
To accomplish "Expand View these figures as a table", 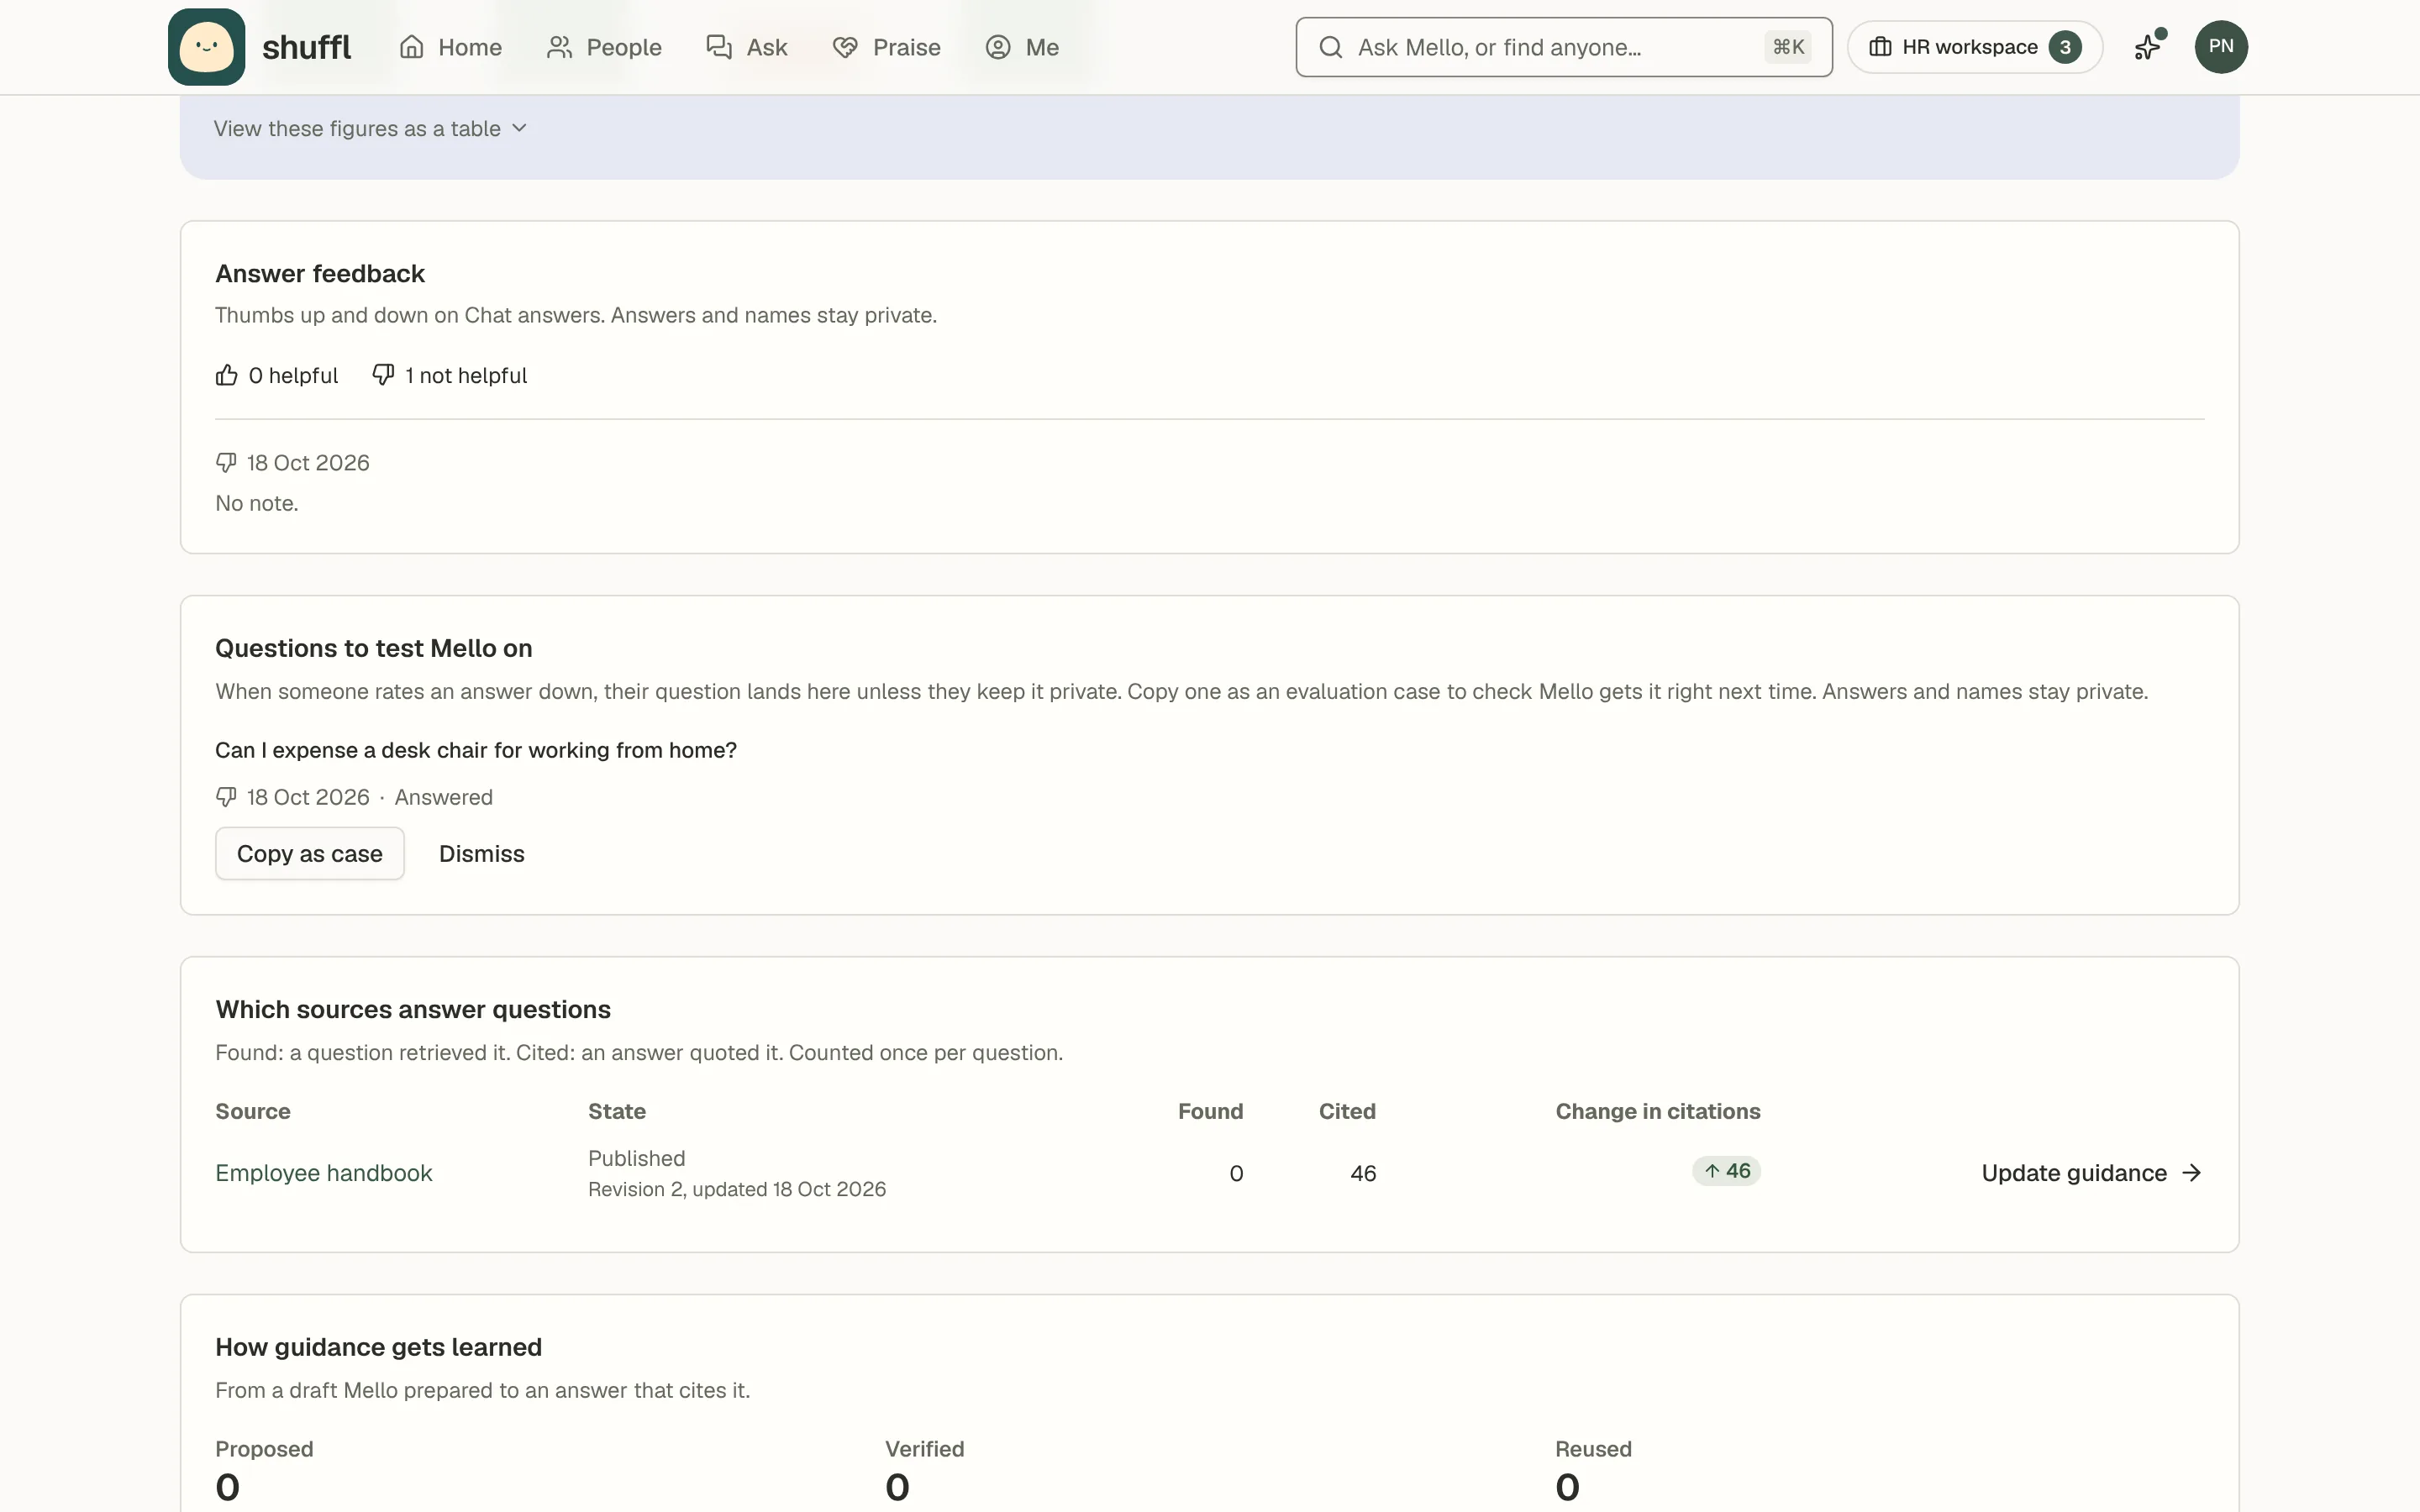I will (370, 128).
